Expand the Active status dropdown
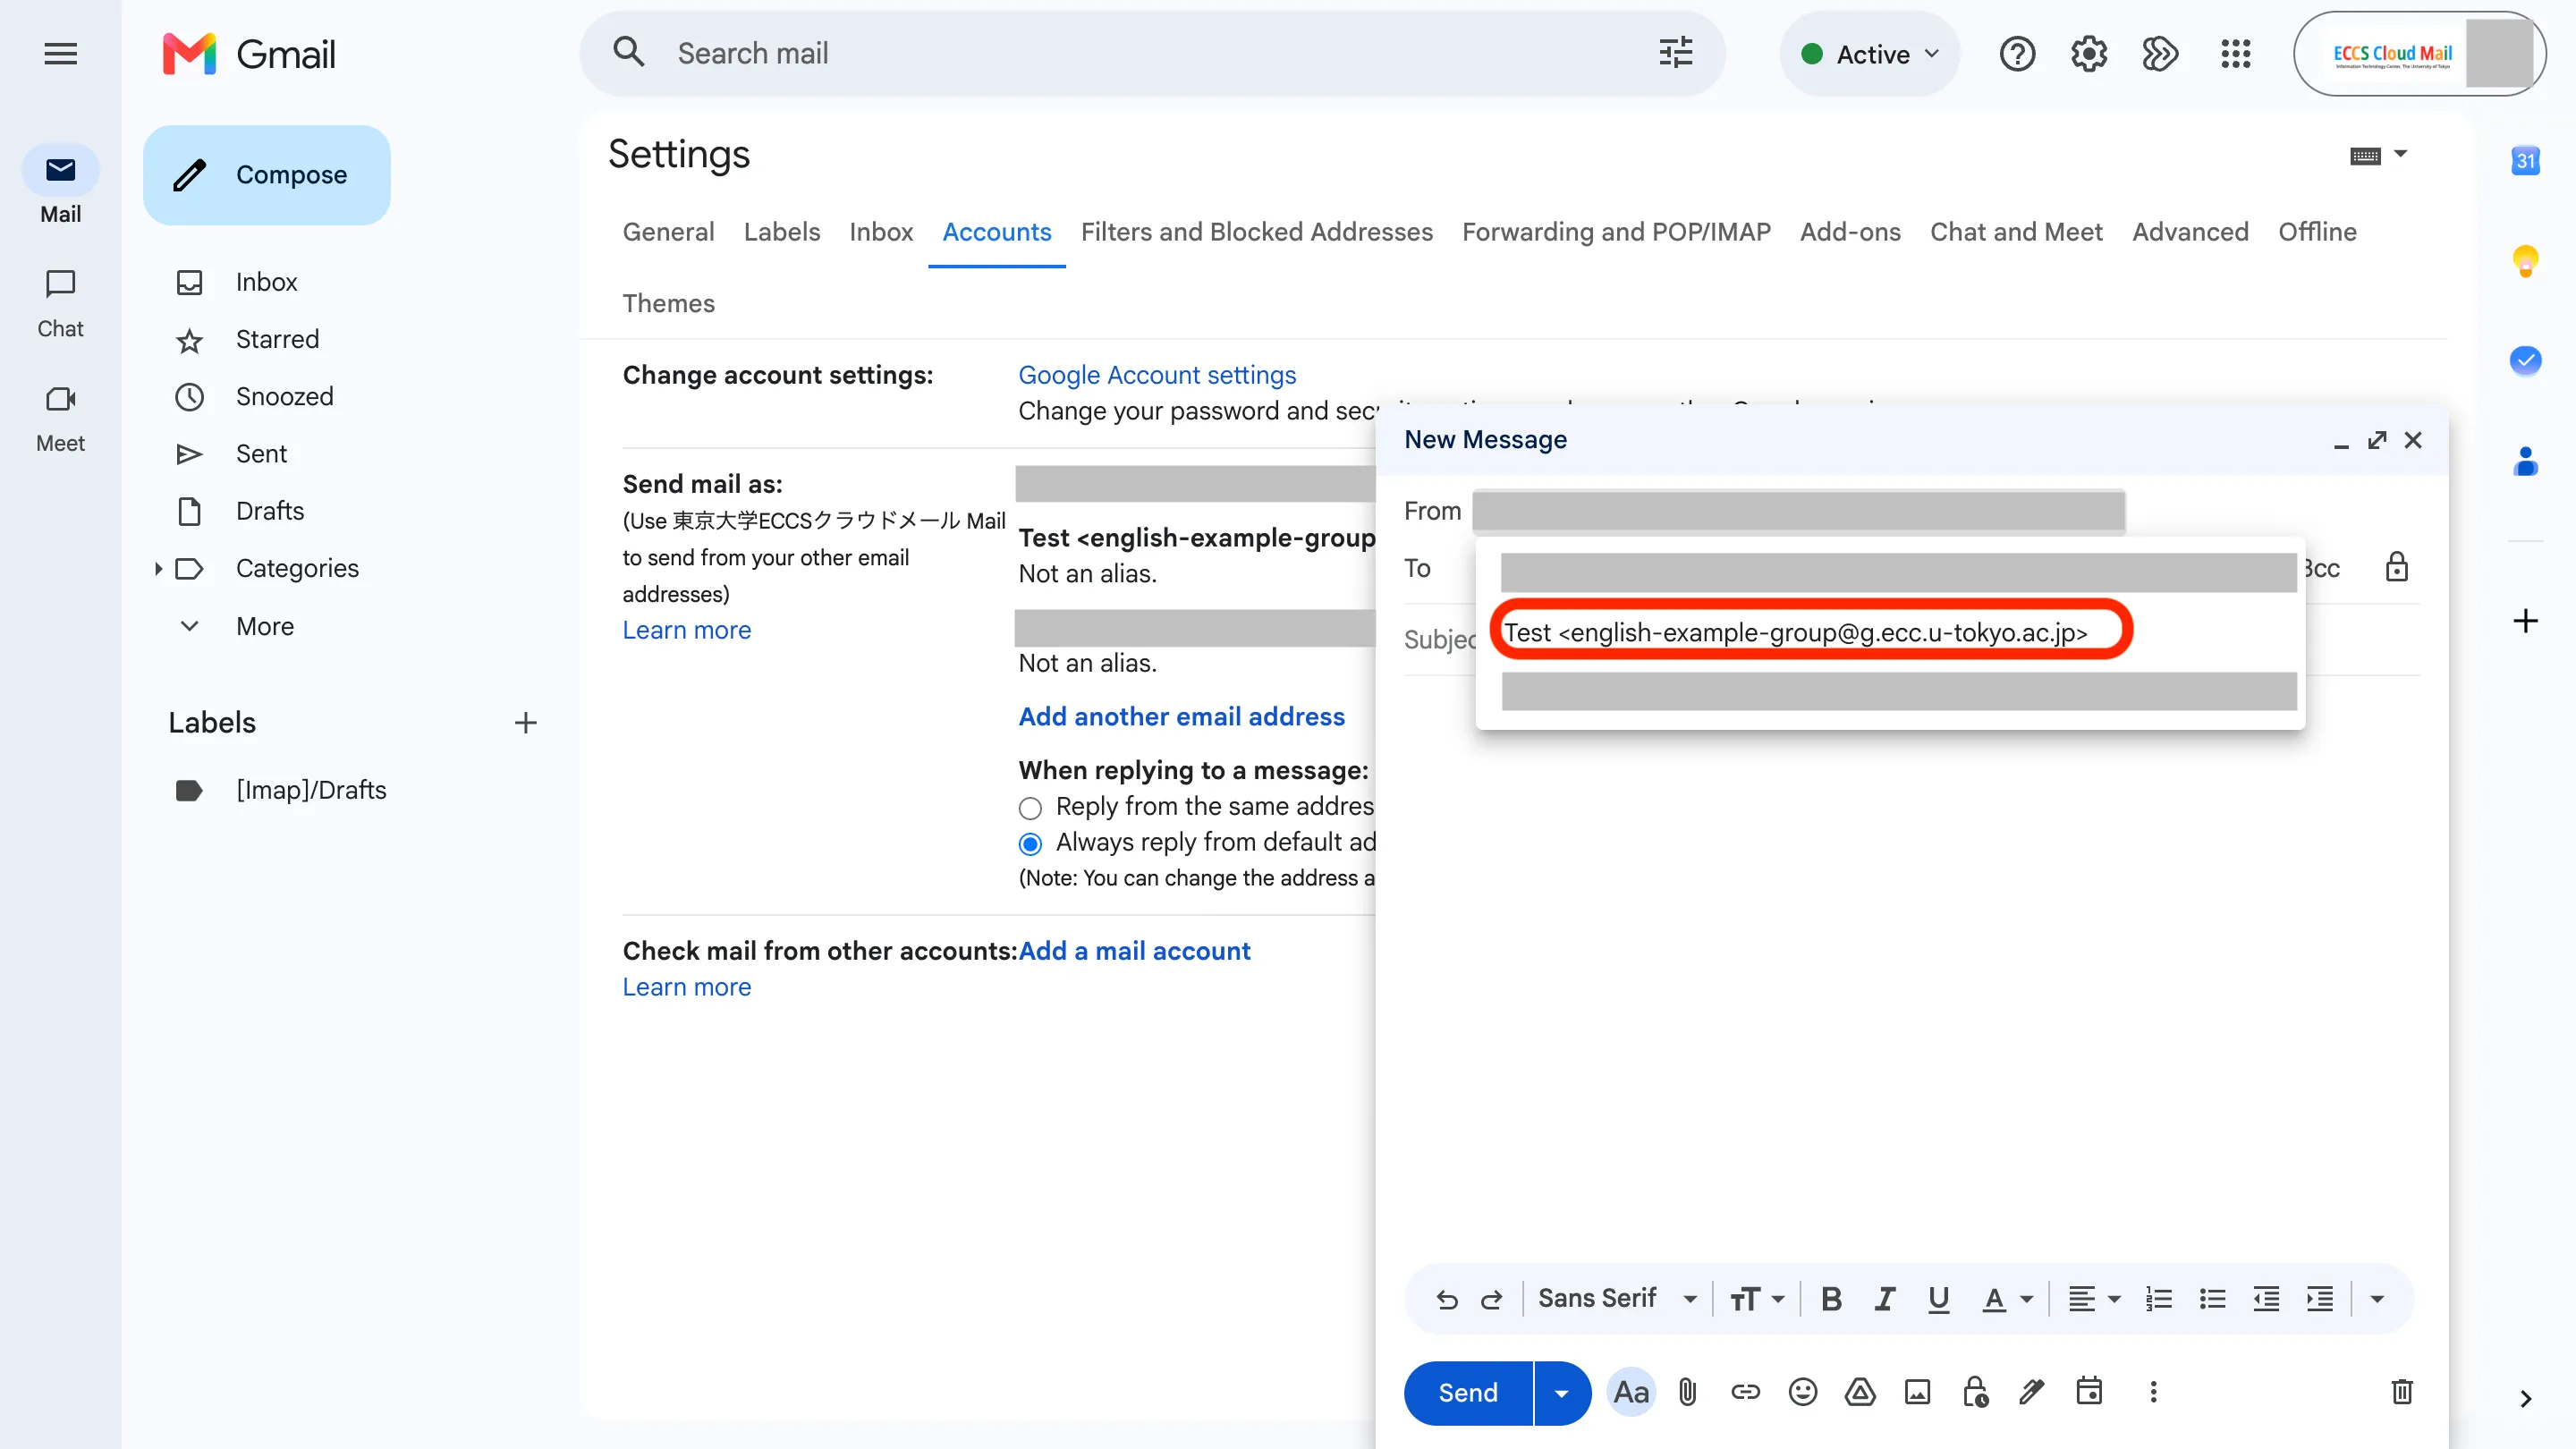The image size is (2576, 1449). pyautogui.click(x=1870, y=54)
